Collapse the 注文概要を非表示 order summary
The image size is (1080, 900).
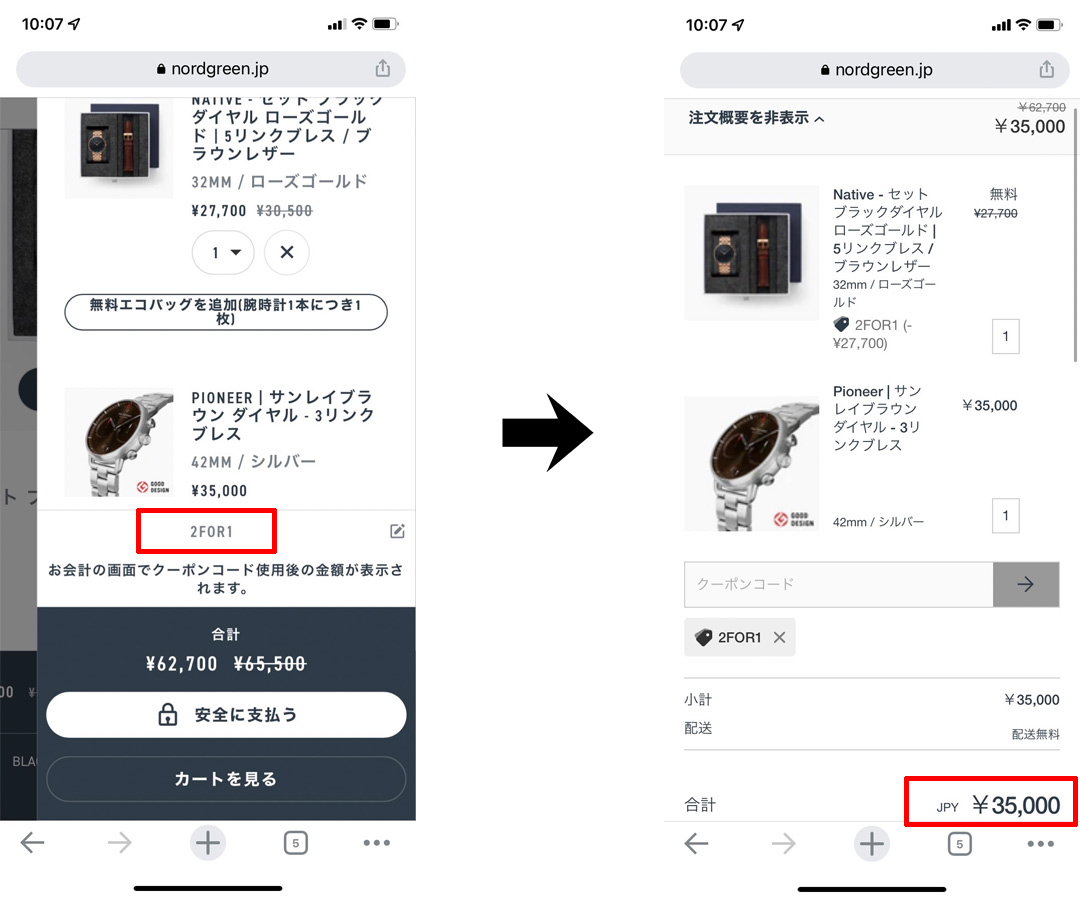pos(756,118)
